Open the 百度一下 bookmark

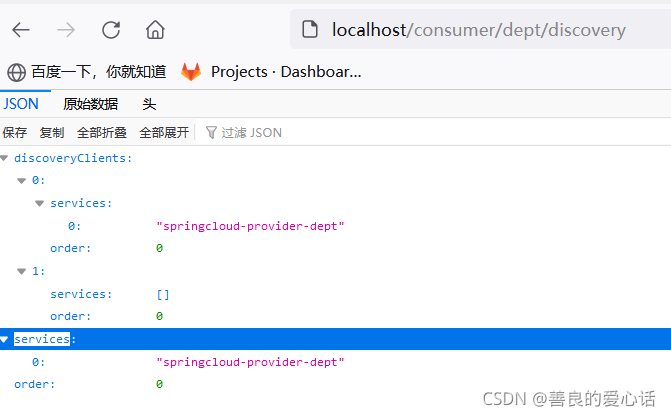click(x=86, y=72)
